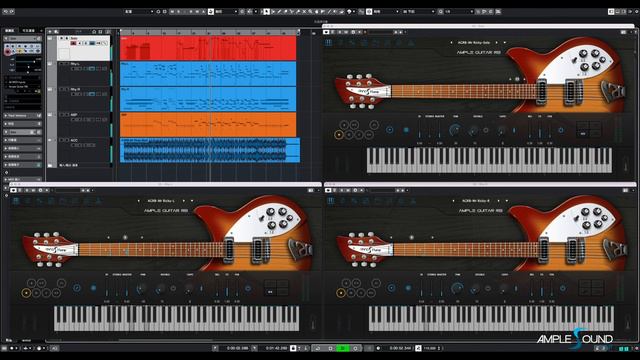Mute the AMP track
Image resolution: width=640 pixels, height=360 pixels.
point(62,115)
